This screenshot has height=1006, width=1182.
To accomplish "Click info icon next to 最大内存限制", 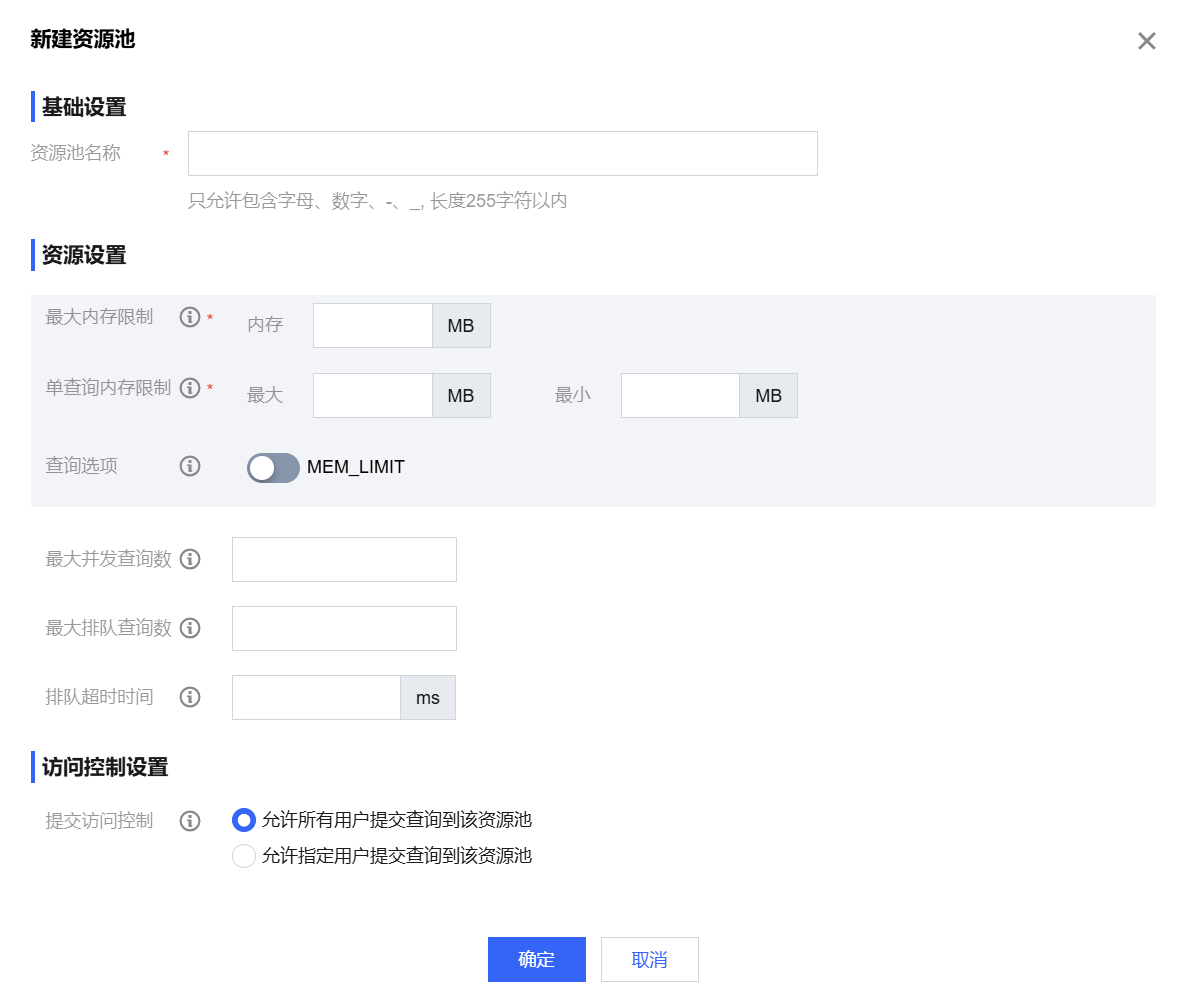I will [190, 317].
